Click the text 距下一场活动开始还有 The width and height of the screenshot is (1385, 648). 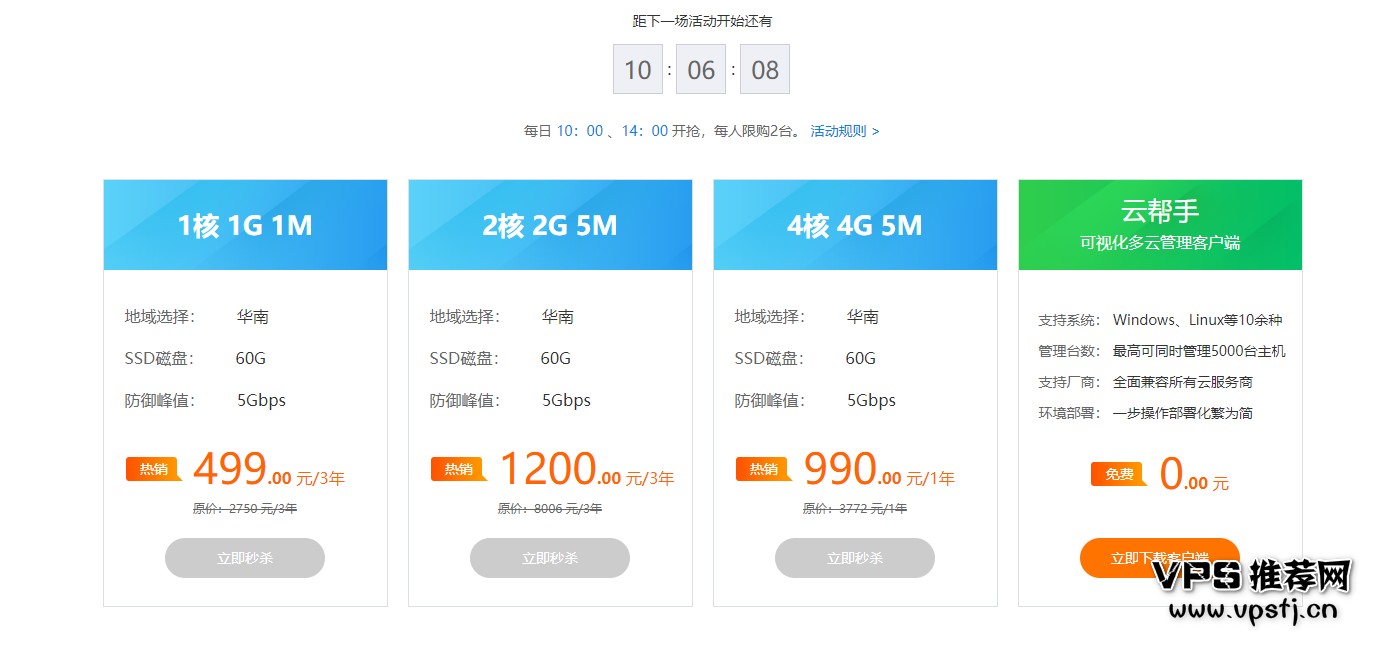tap(702, 21)
